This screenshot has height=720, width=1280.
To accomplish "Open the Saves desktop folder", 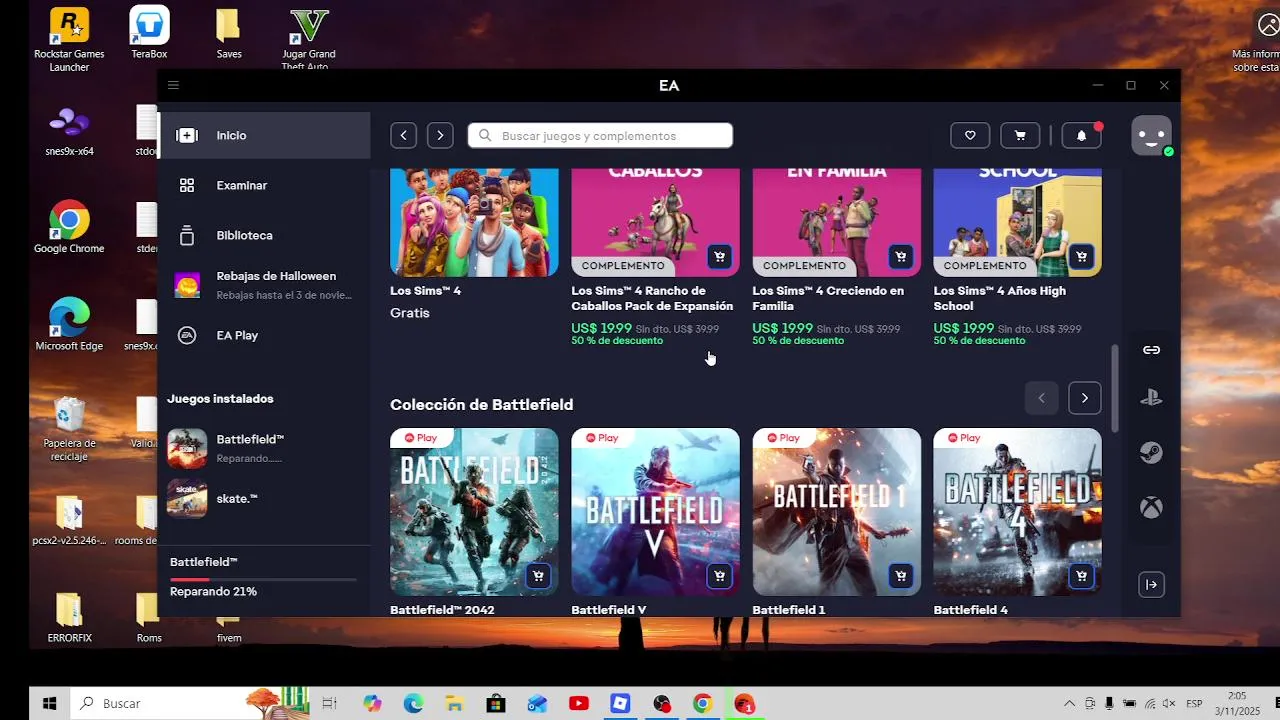I will [x=229, y=33].
